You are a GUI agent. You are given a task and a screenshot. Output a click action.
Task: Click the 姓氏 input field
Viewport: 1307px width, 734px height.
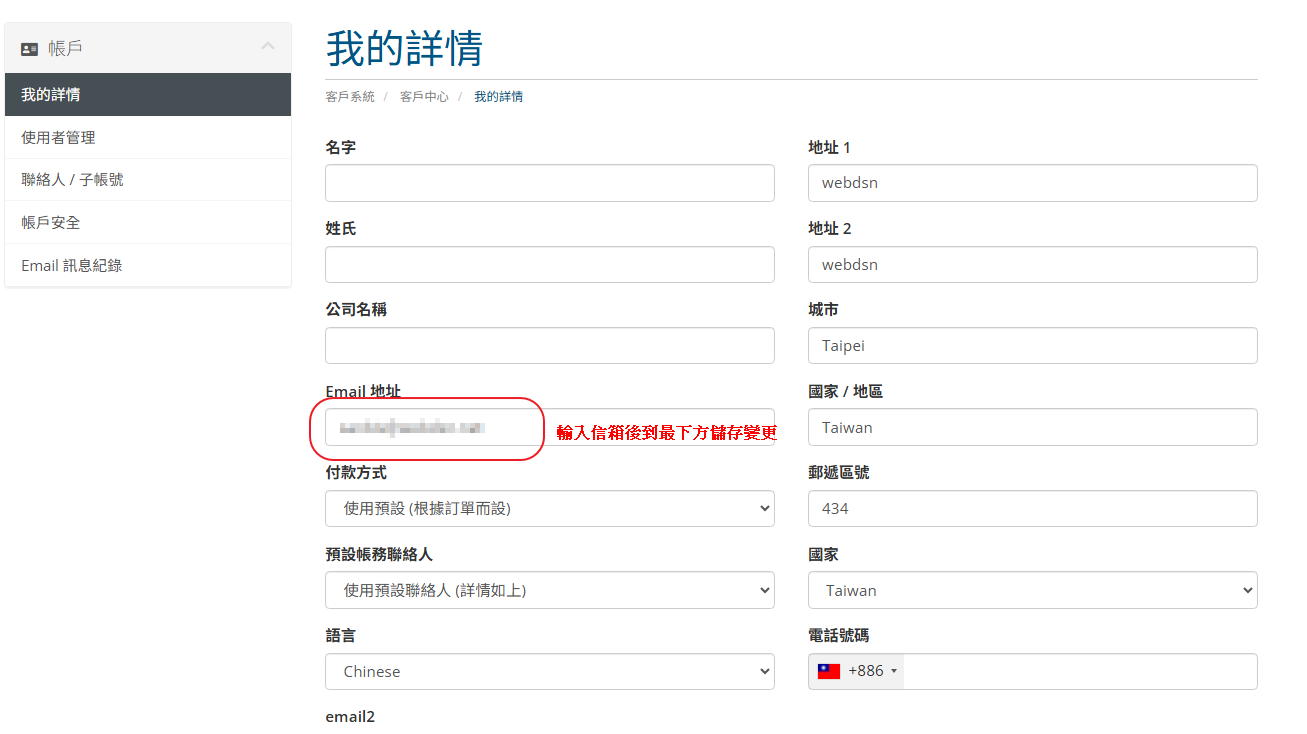(x=549, y=264)
